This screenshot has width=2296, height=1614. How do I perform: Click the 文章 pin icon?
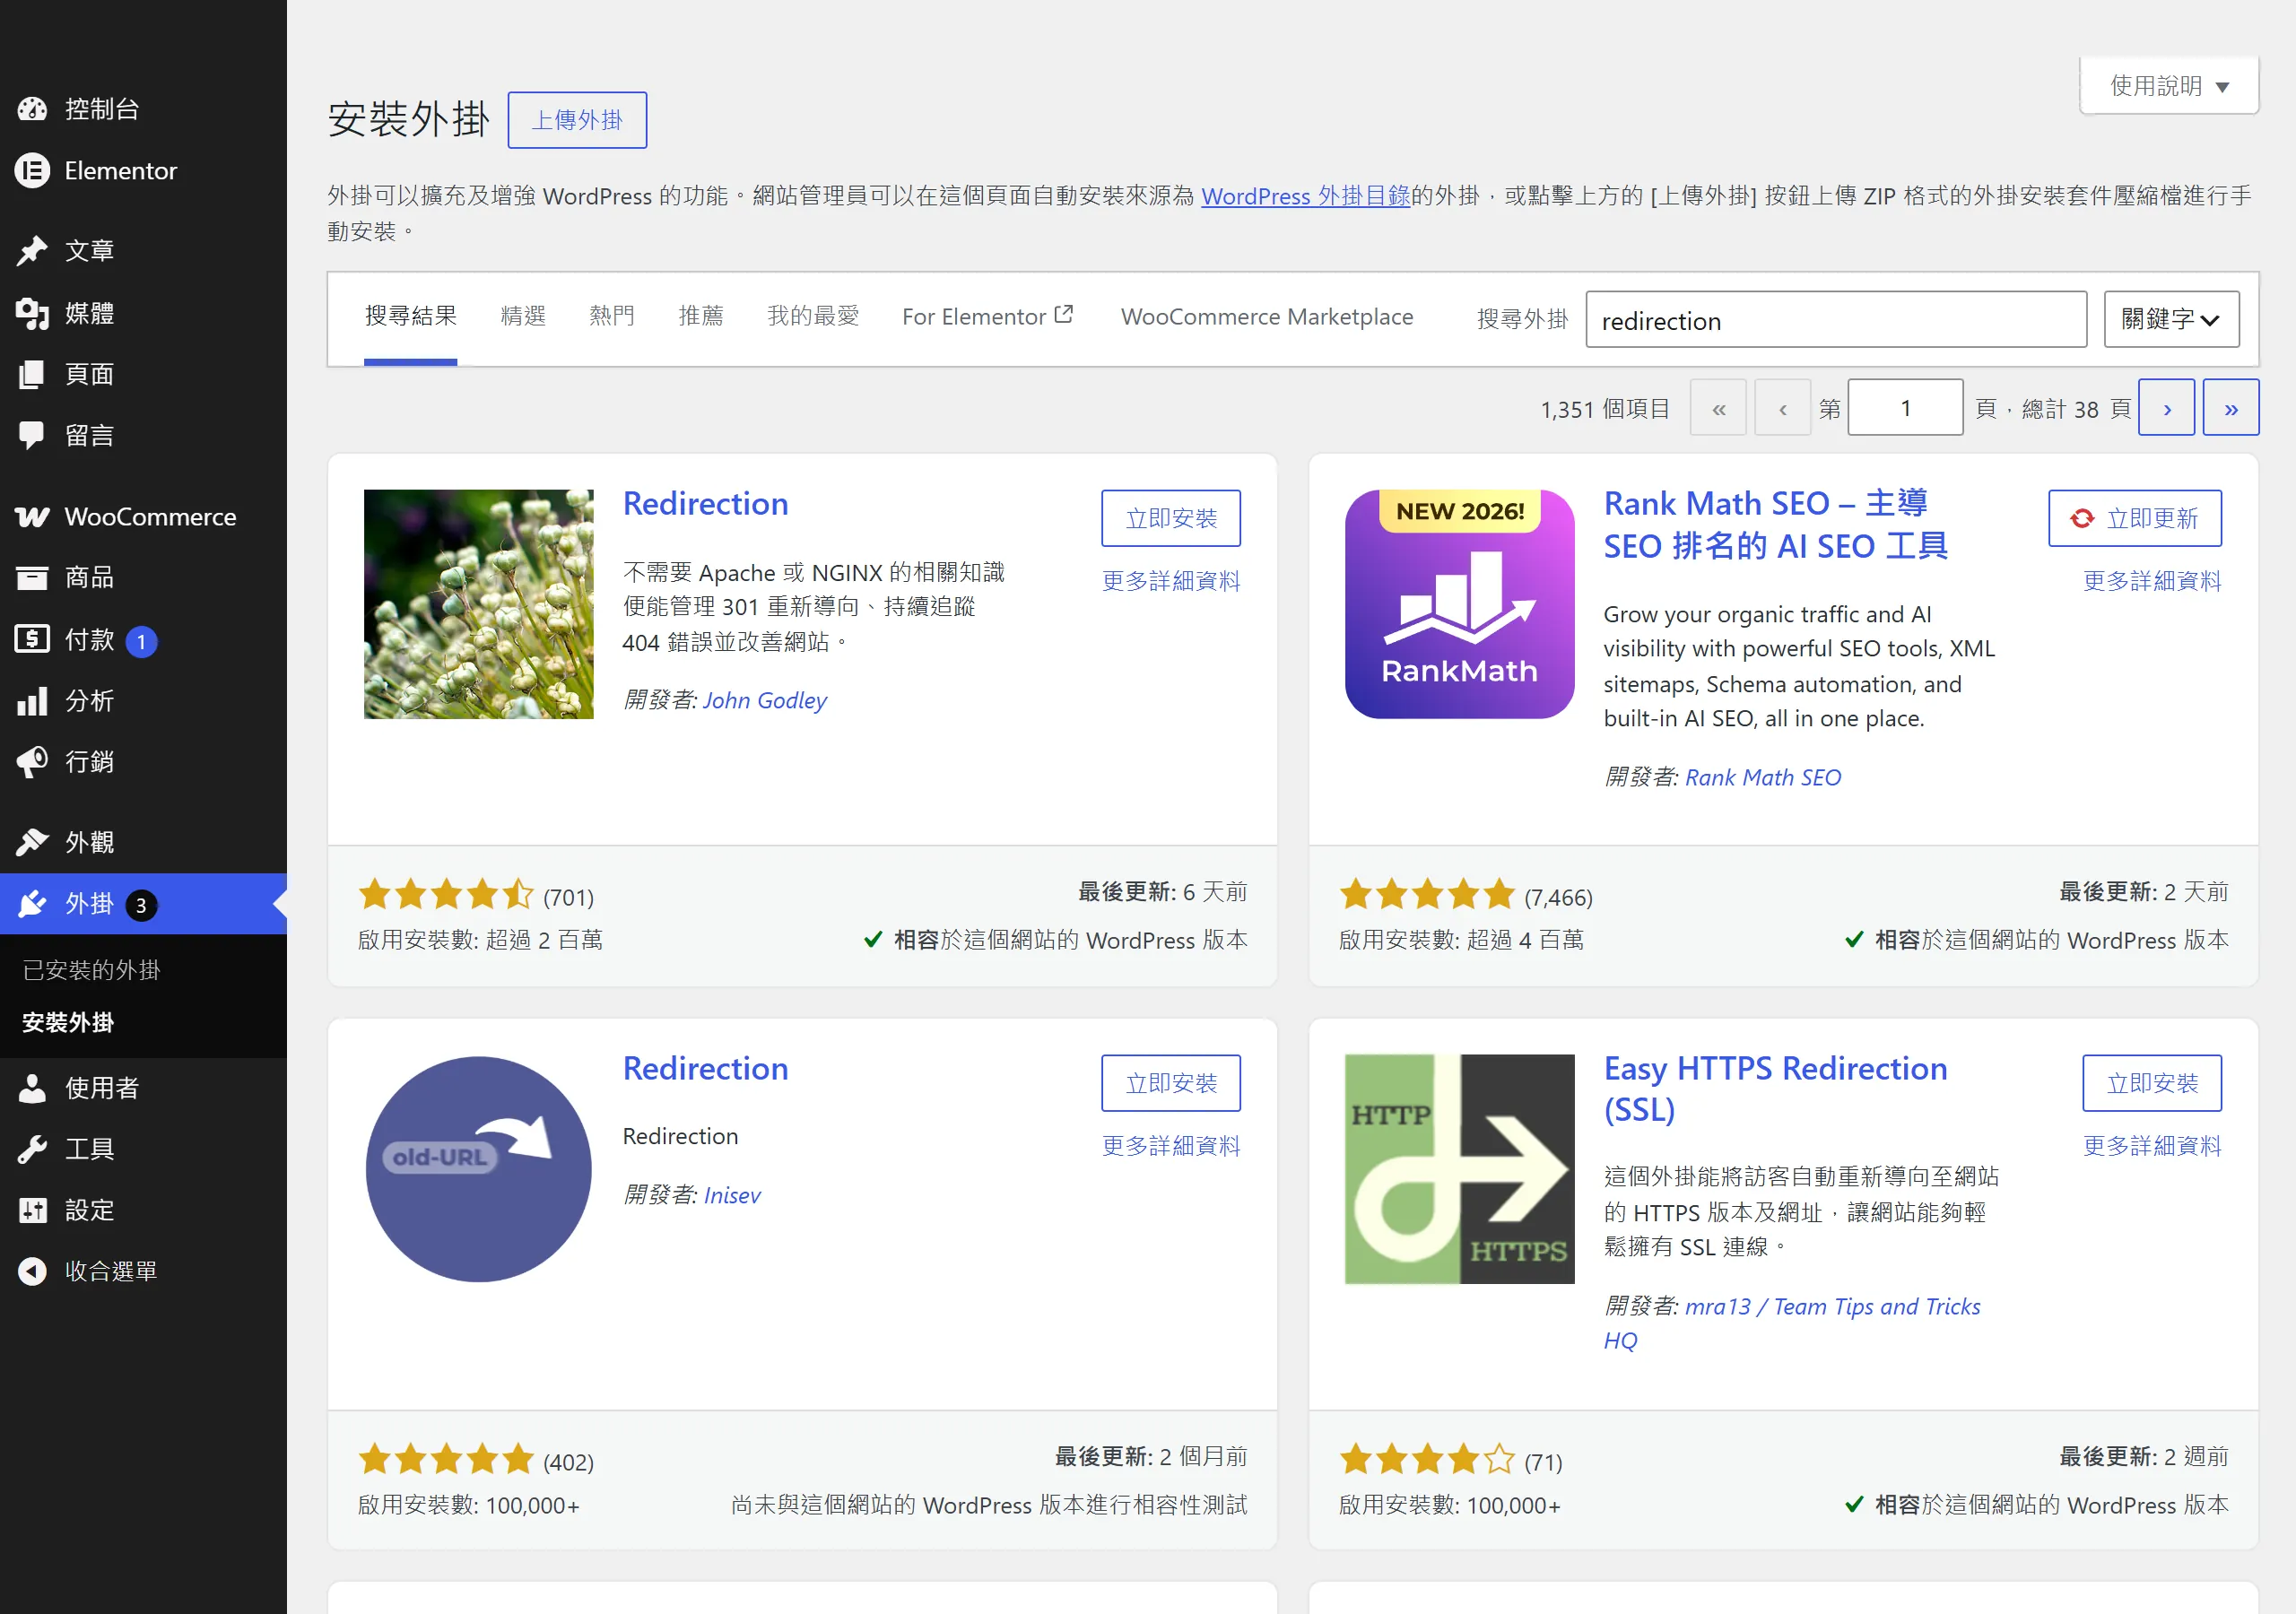32,251
